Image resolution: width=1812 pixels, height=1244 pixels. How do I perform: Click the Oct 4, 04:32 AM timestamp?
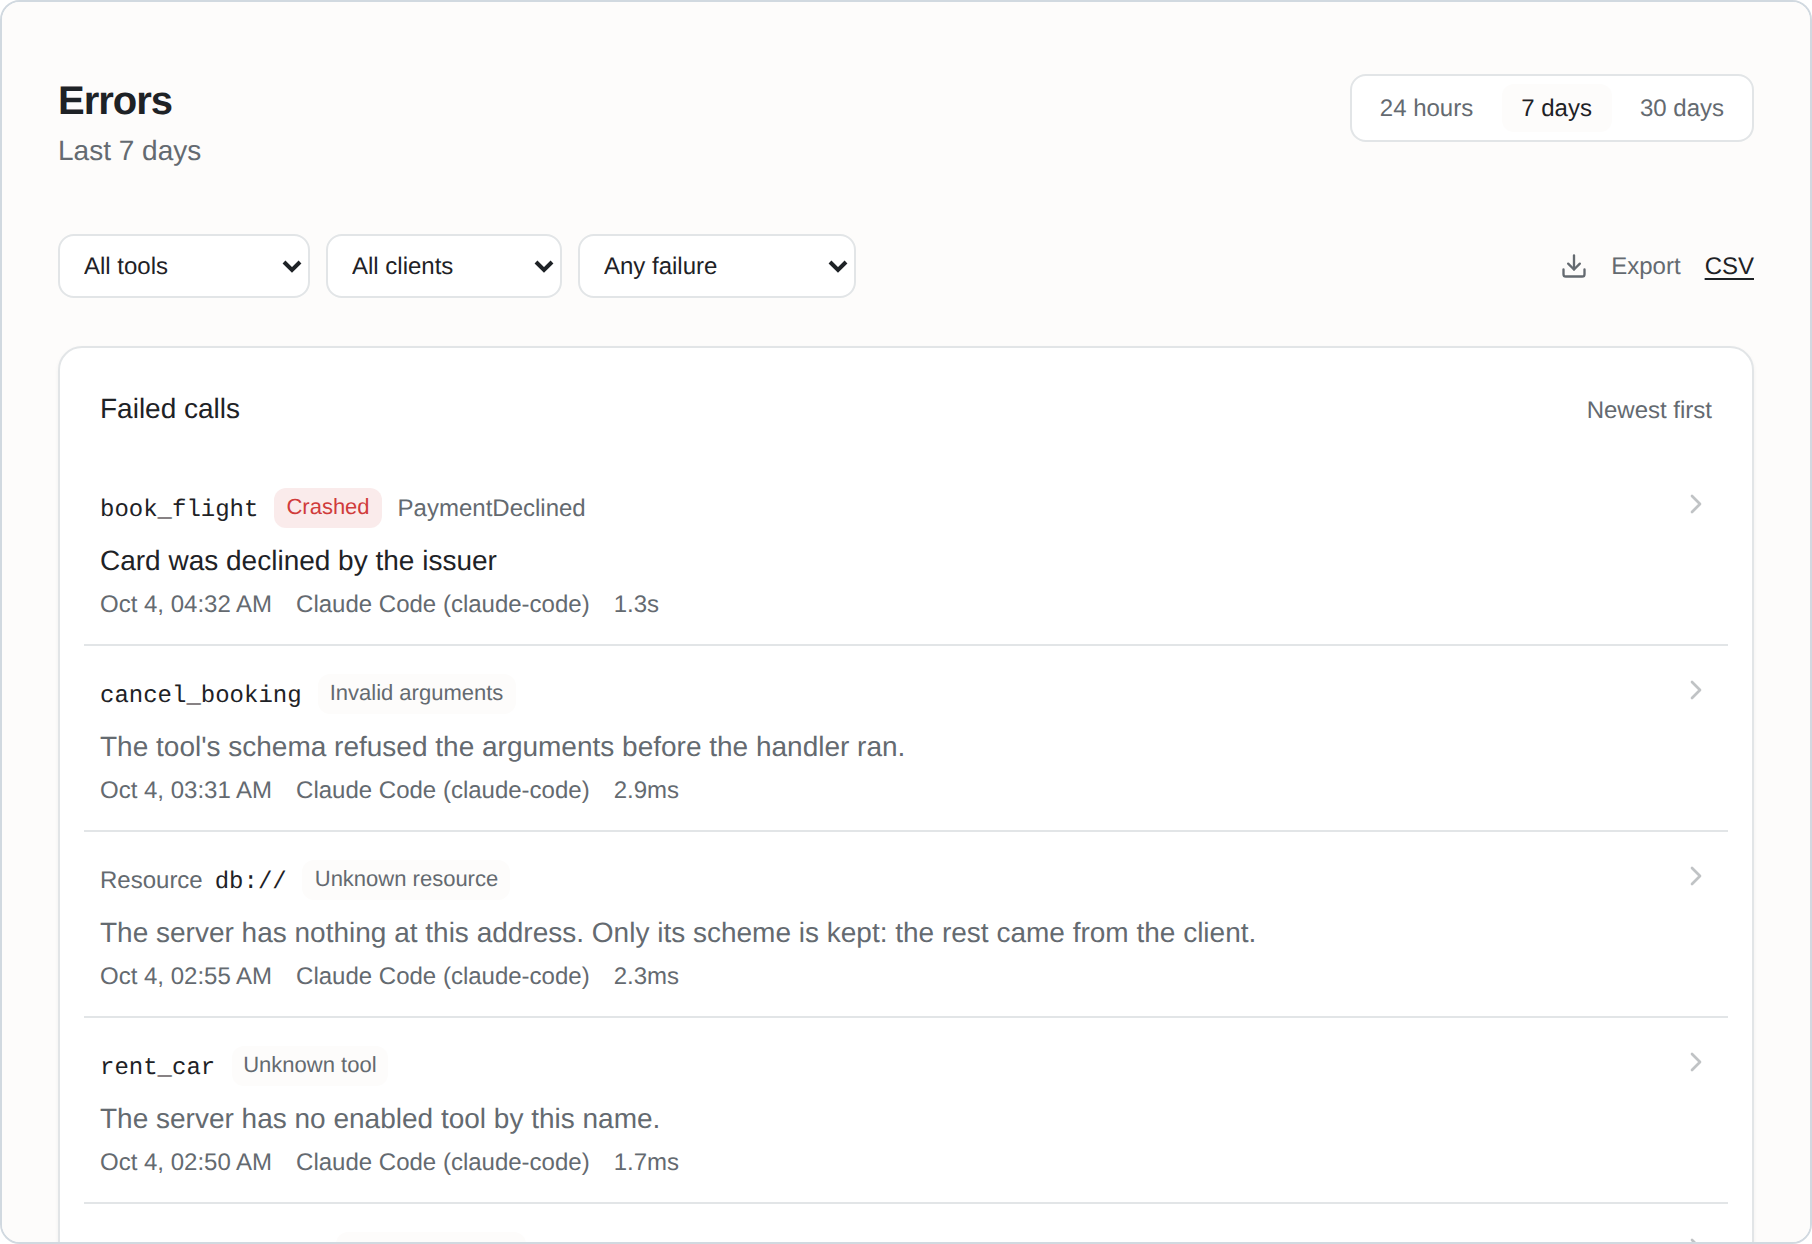[186, 604]
